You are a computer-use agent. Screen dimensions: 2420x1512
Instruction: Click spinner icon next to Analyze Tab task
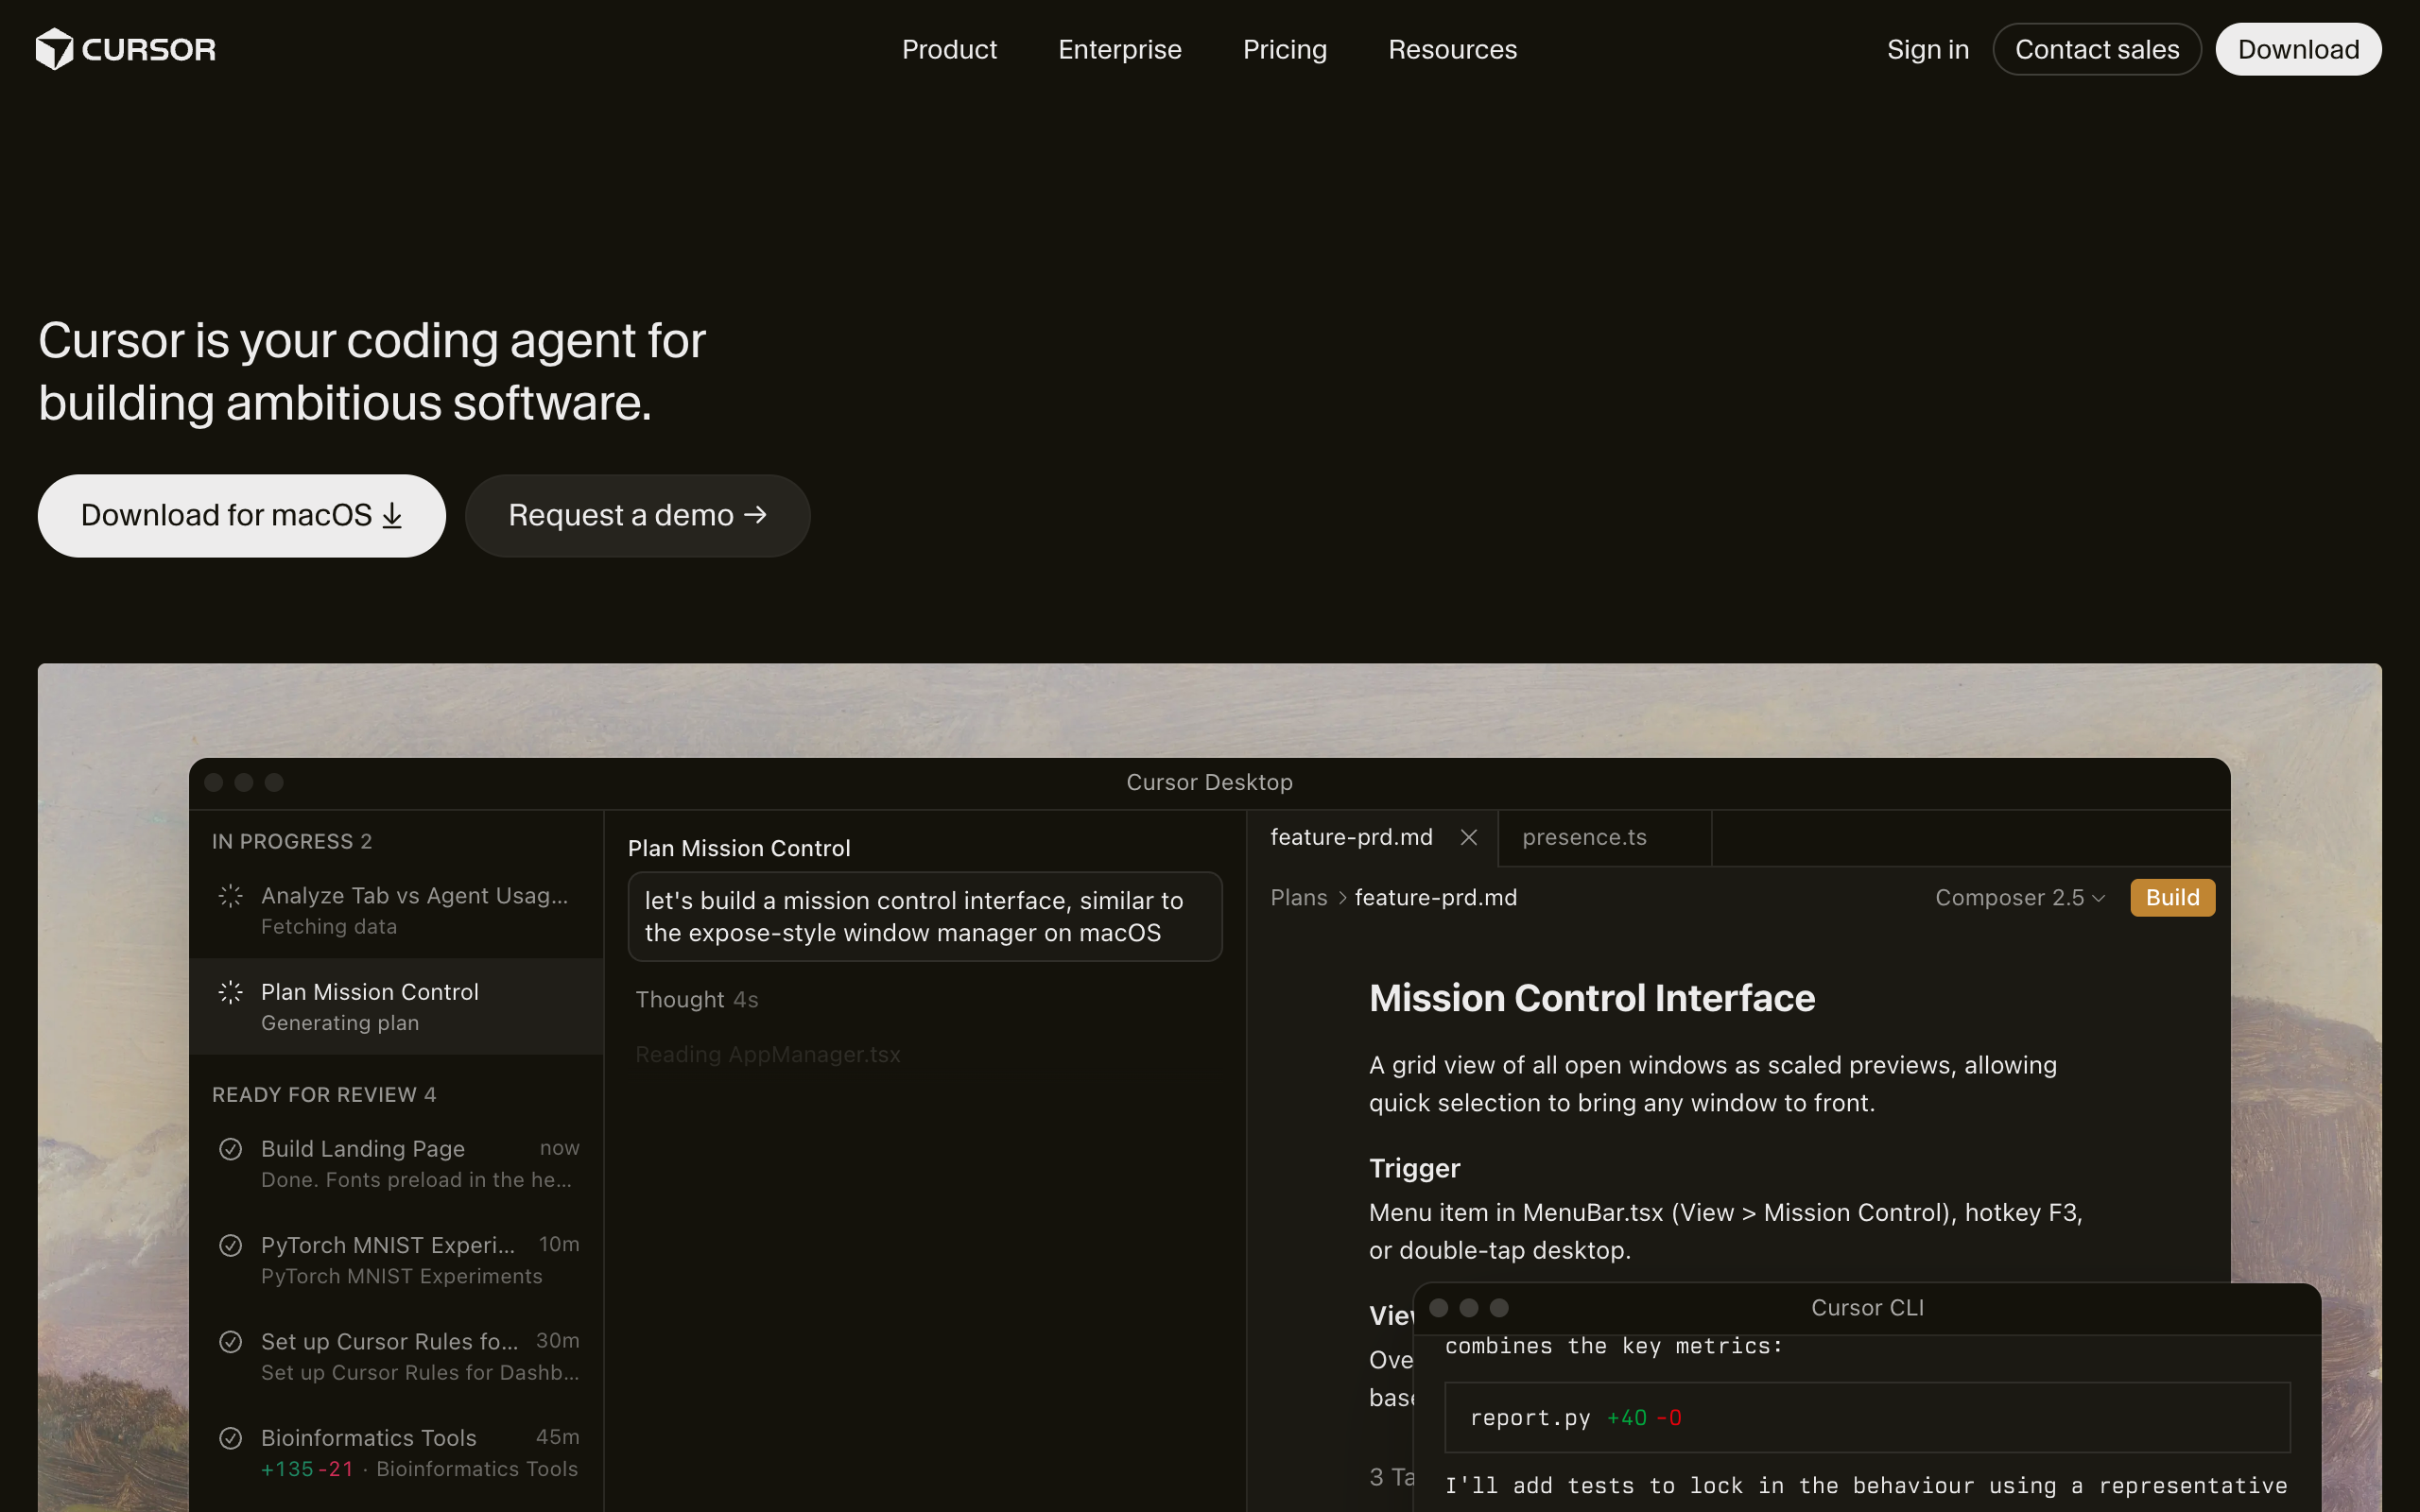pos(230,896)
